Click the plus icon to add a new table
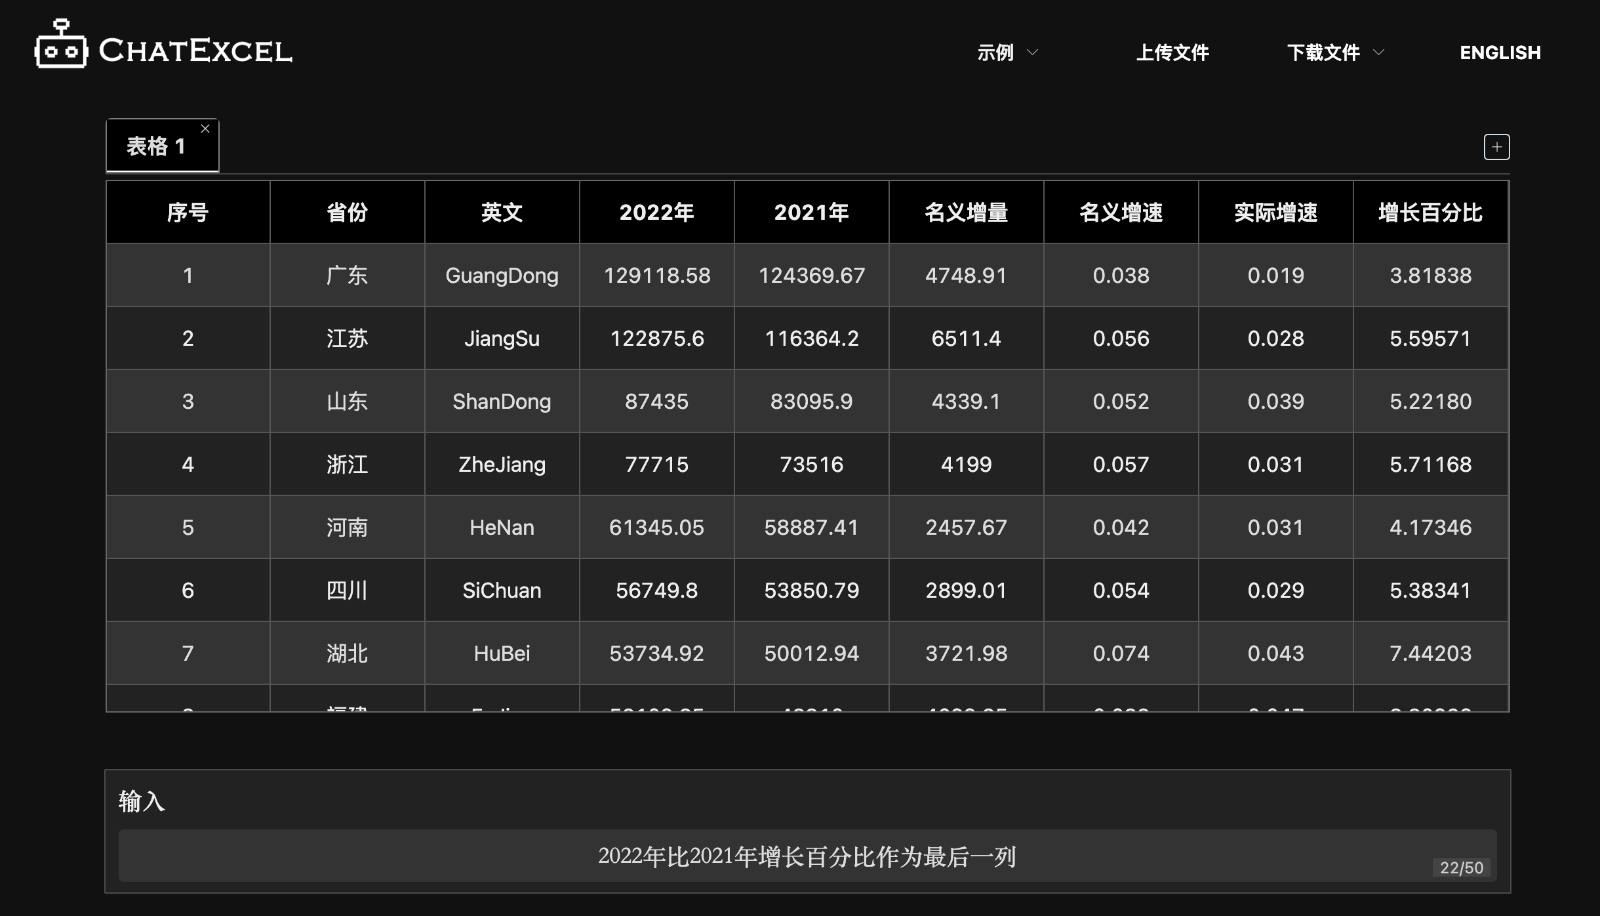Viewport: 1600px width, 916px height. coord(1496,146)
